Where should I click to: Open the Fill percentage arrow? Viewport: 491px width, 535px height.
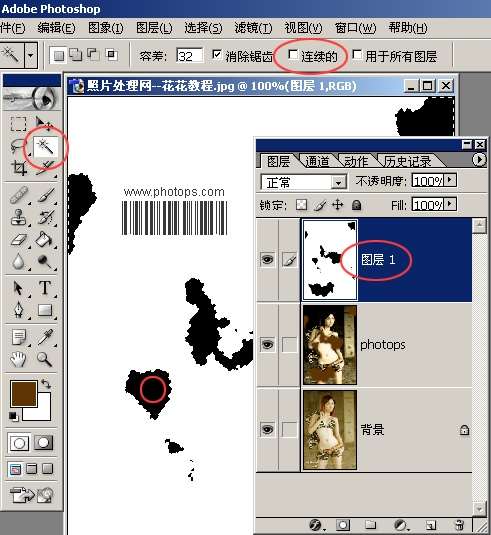450,204
